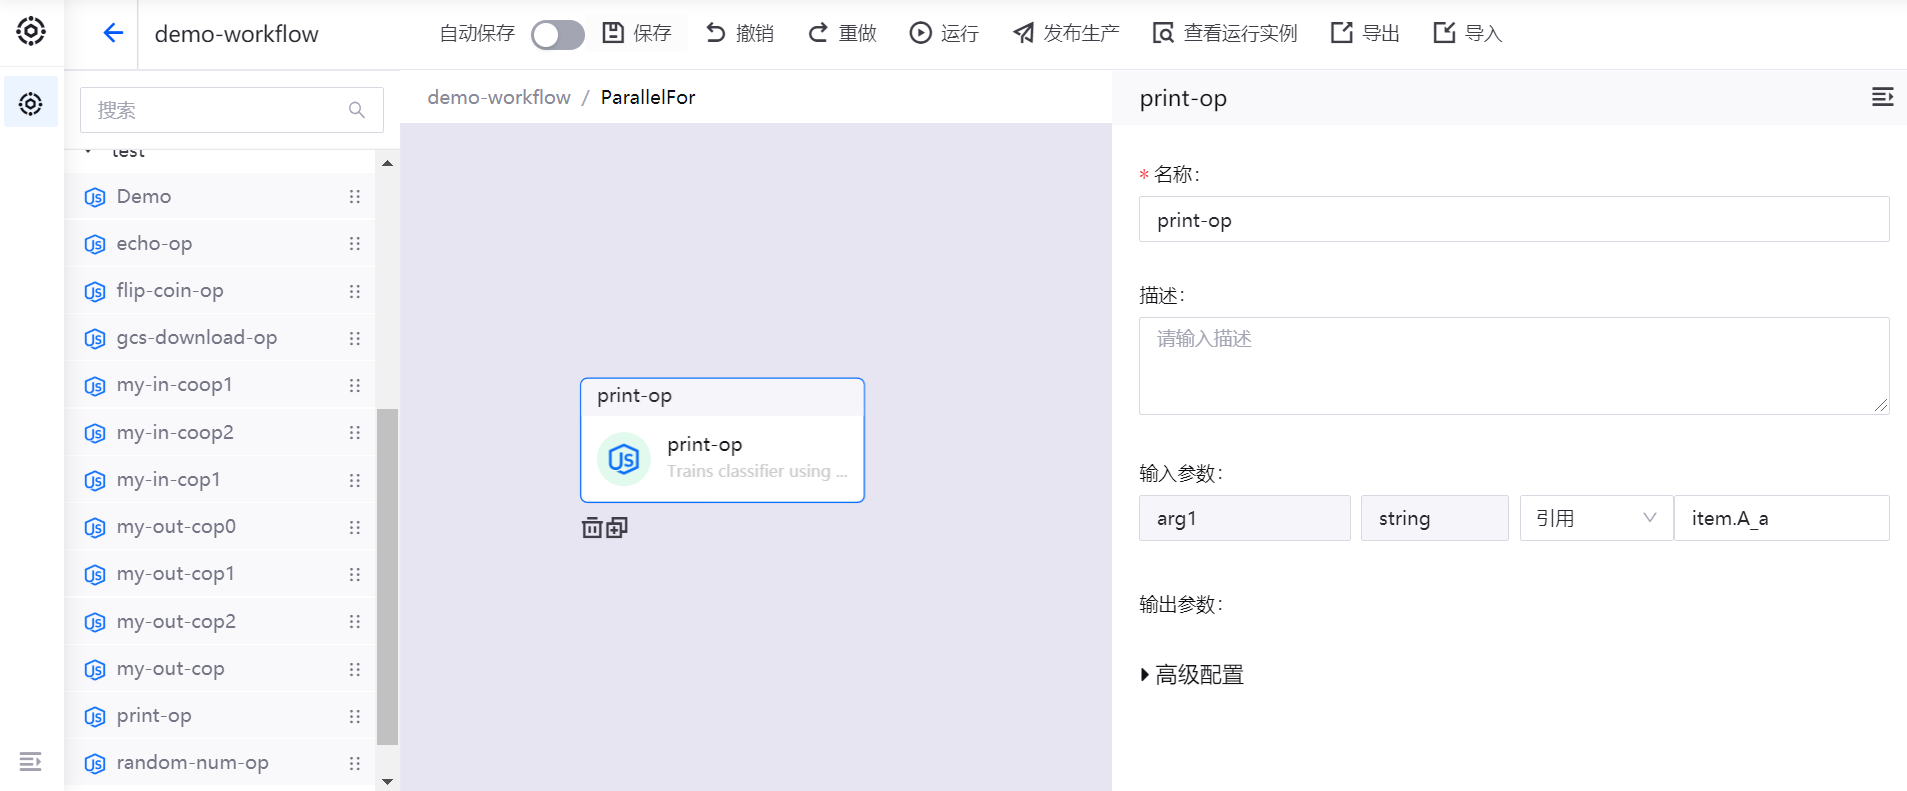Click the drag handle next to flip-coin-op

pyautogui.click(x=354, y=291)
